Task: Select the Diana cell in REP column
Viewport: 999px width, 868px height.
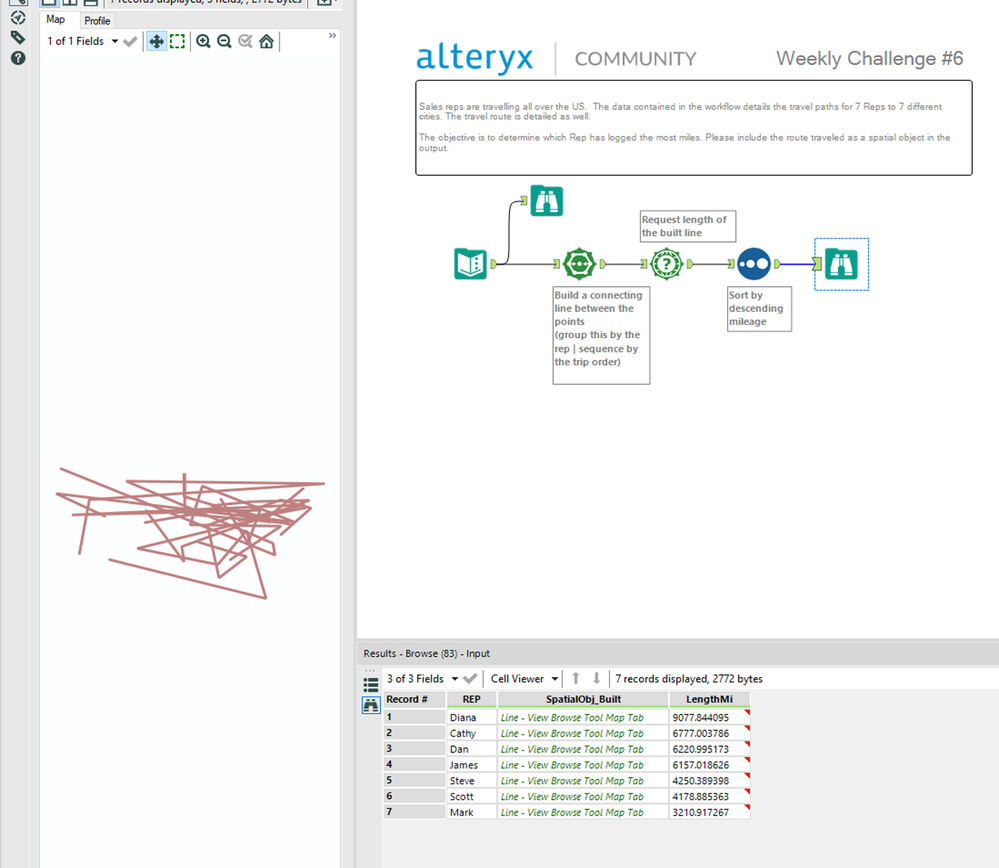Action: [471, 718]
